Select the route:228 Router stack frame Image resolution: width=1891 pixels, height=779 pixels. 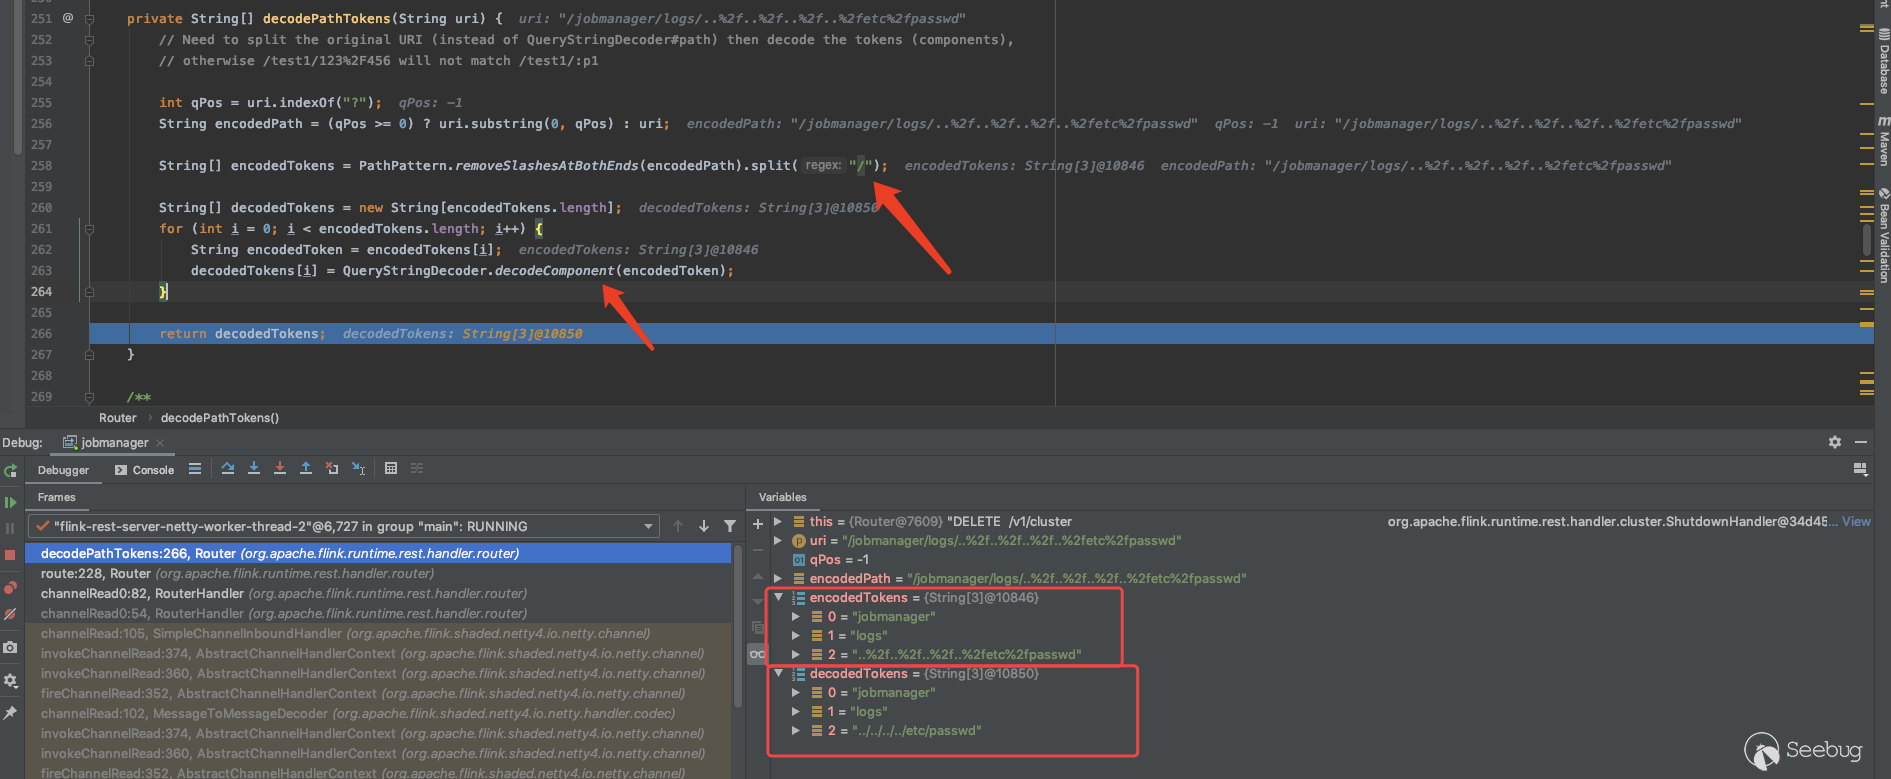(237, 574)
